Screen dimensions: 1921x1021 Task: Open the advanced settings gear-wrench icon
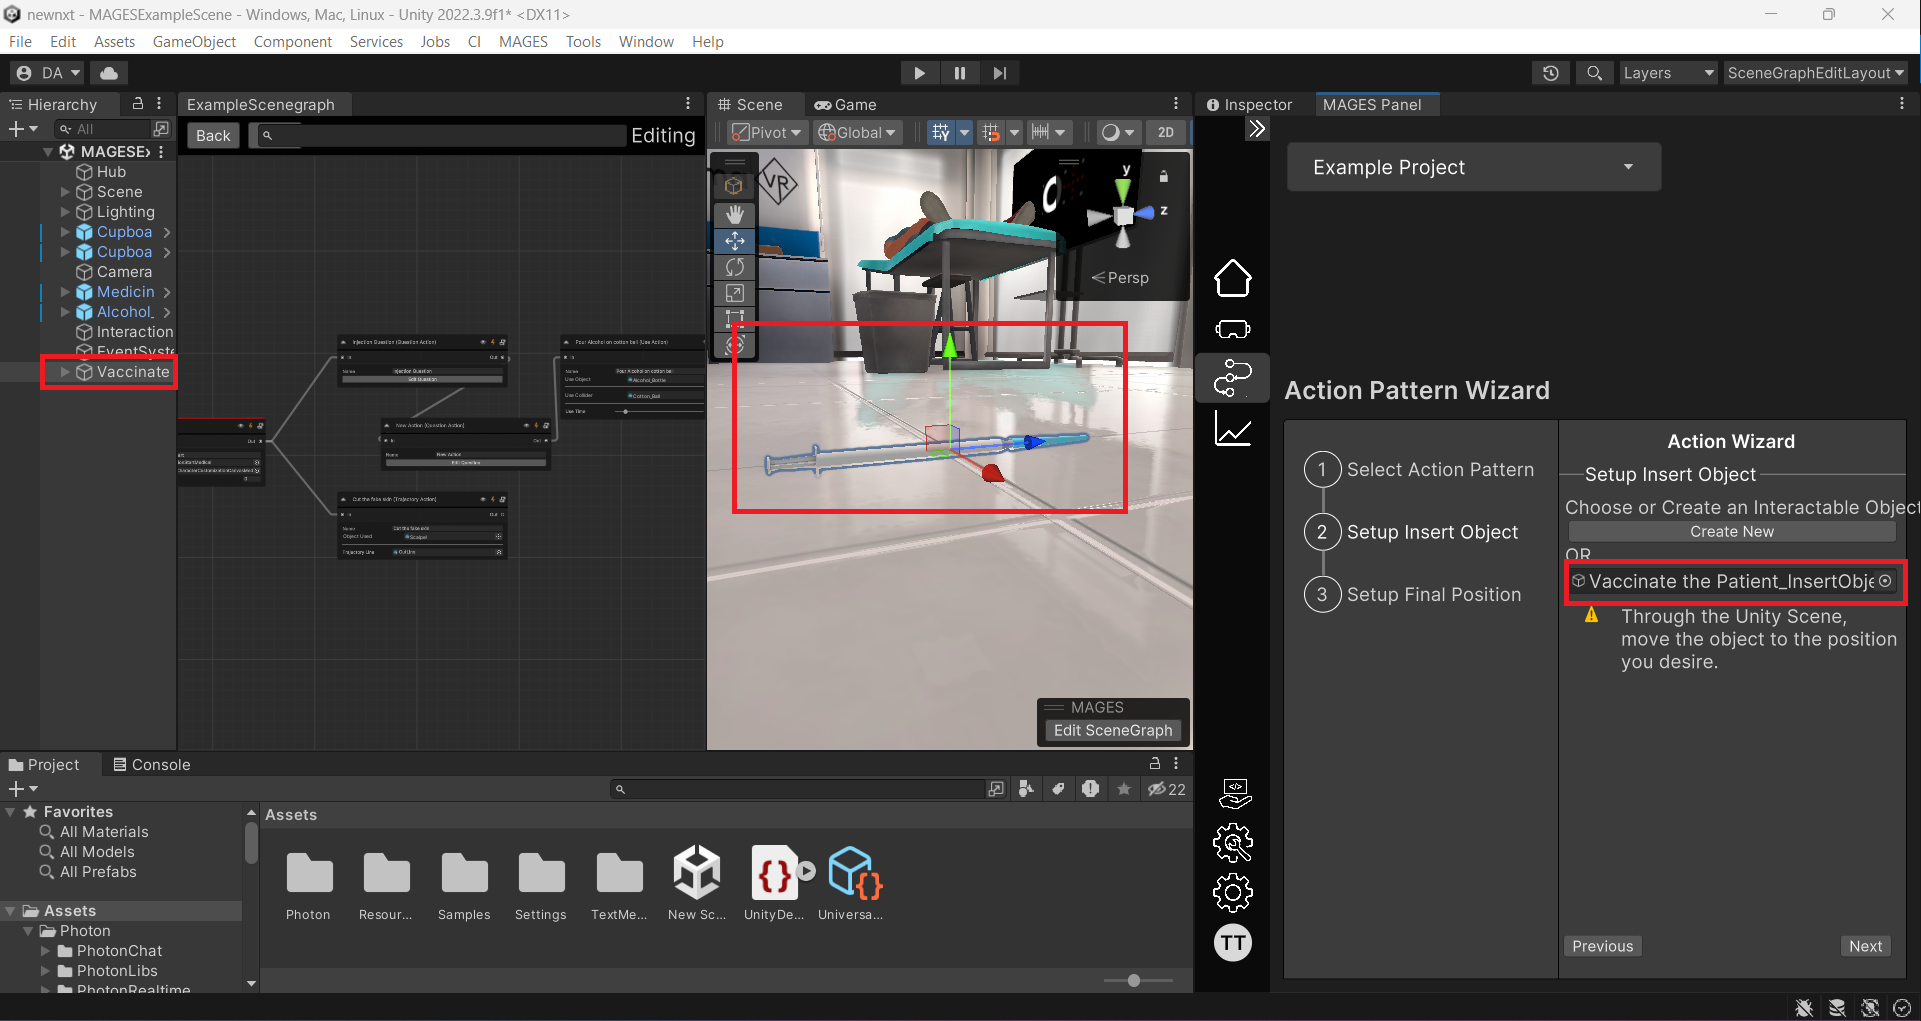tap(1232, 843)
